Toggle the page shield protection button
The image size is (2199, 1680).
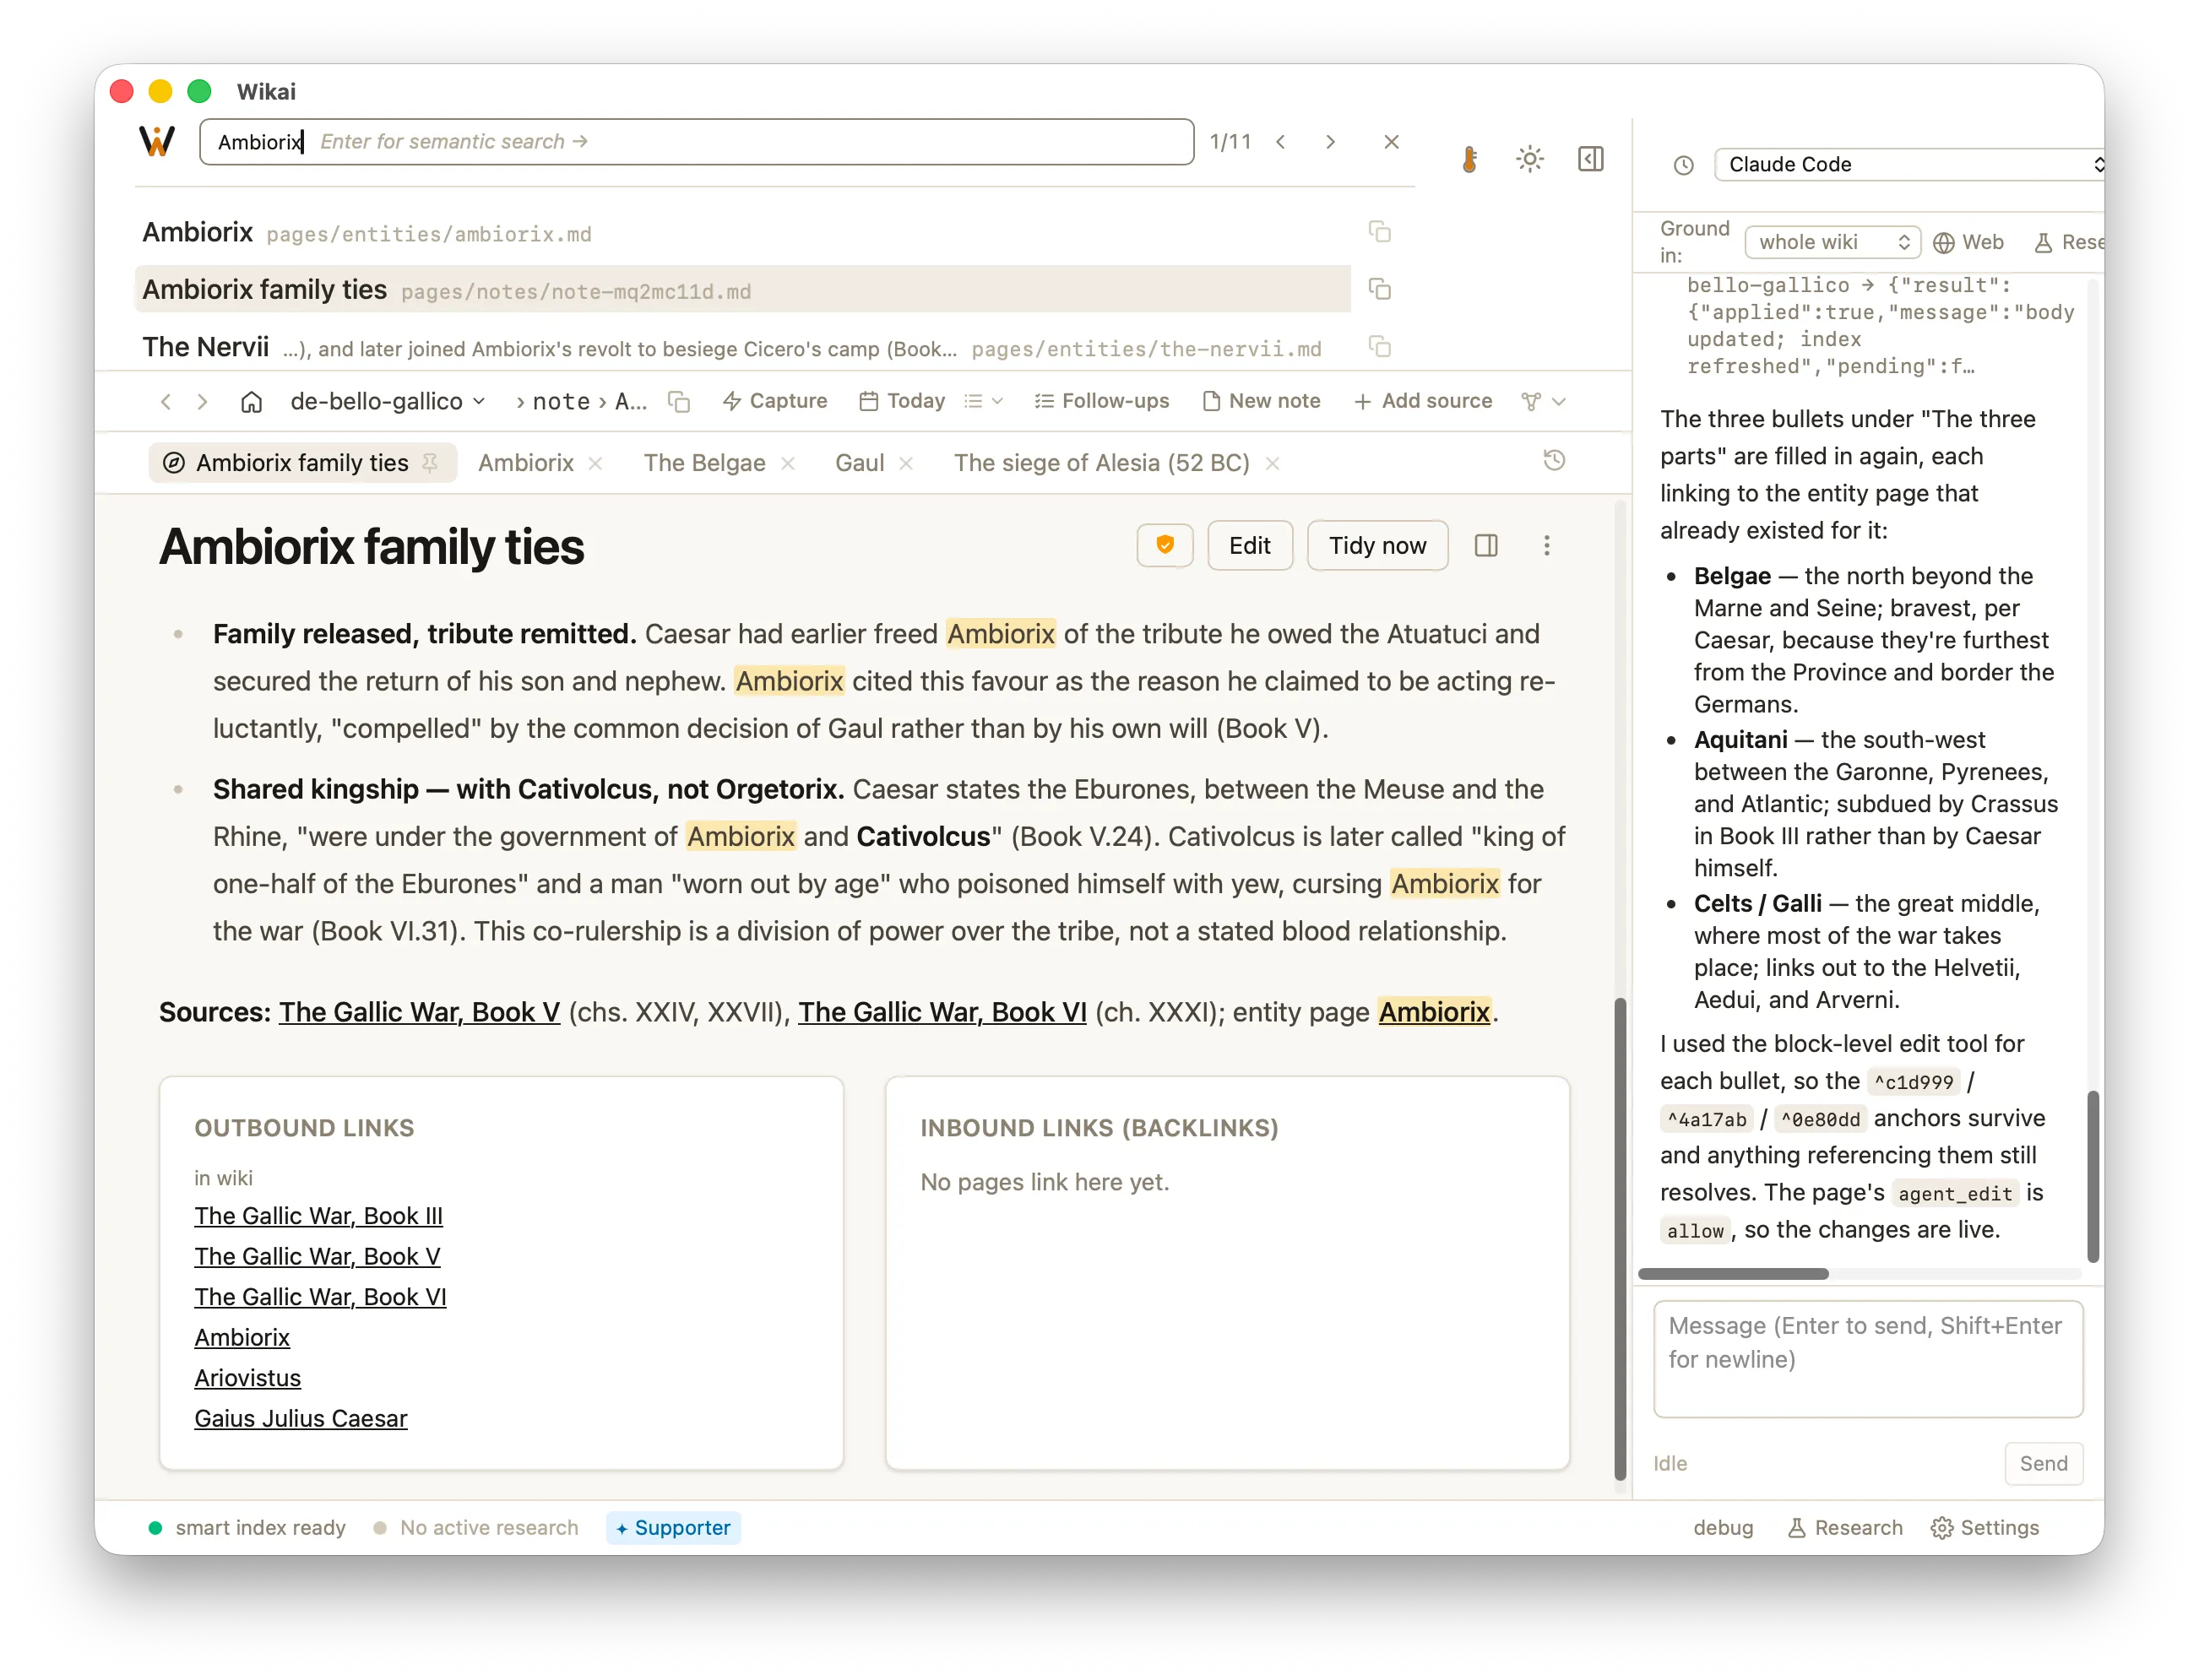pyautogui.click(x=1165, y=545)
